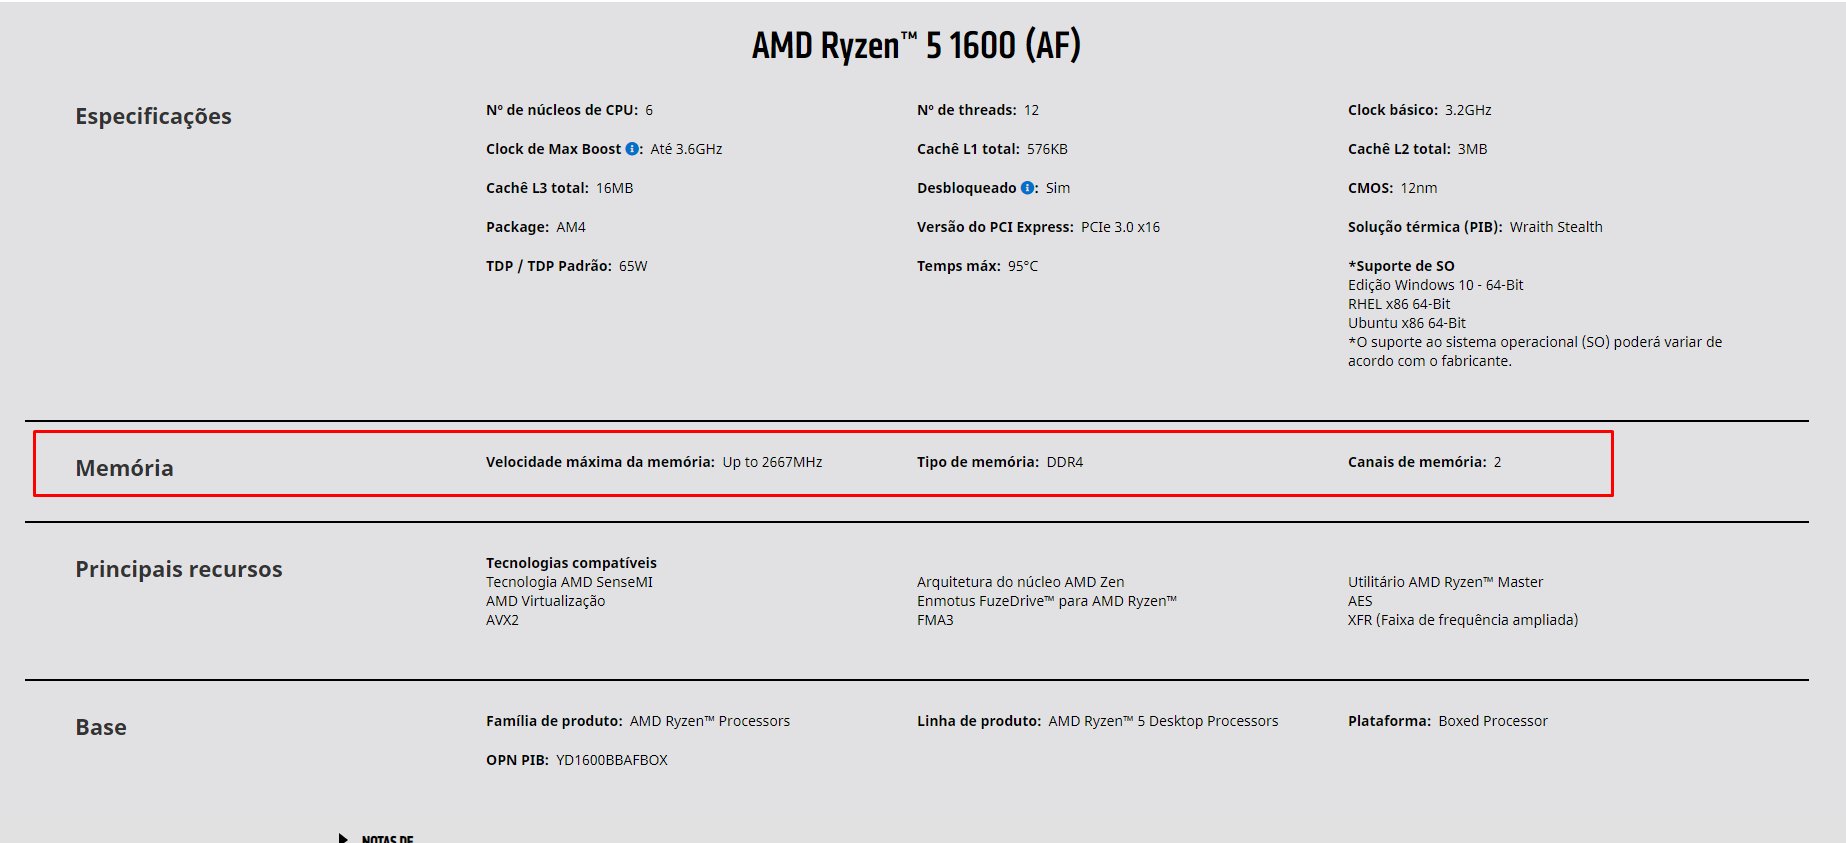Click the Tecnologia AMD SenseMI entry
Image resolution: width=1846 pixels, height=843 pixels.
[569, 582]
